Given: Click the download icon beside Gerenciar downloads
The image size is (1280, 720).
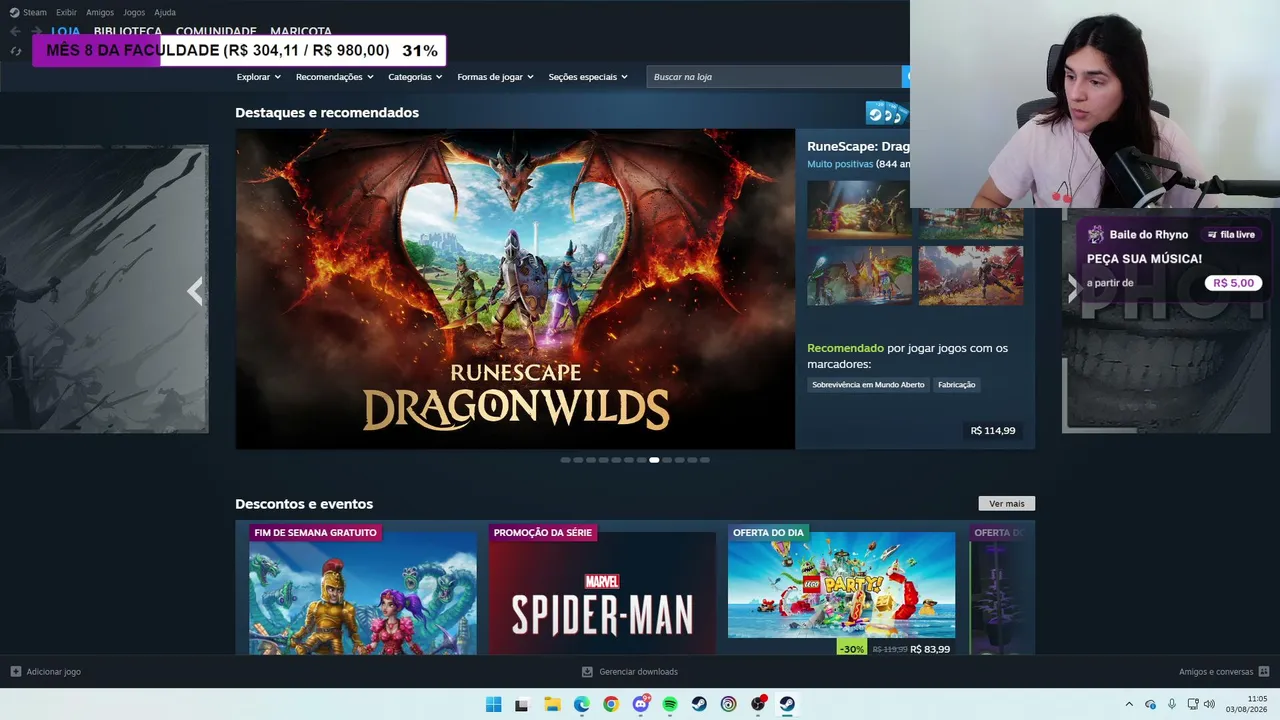Looking at the screenshot, I should [587, 672].
